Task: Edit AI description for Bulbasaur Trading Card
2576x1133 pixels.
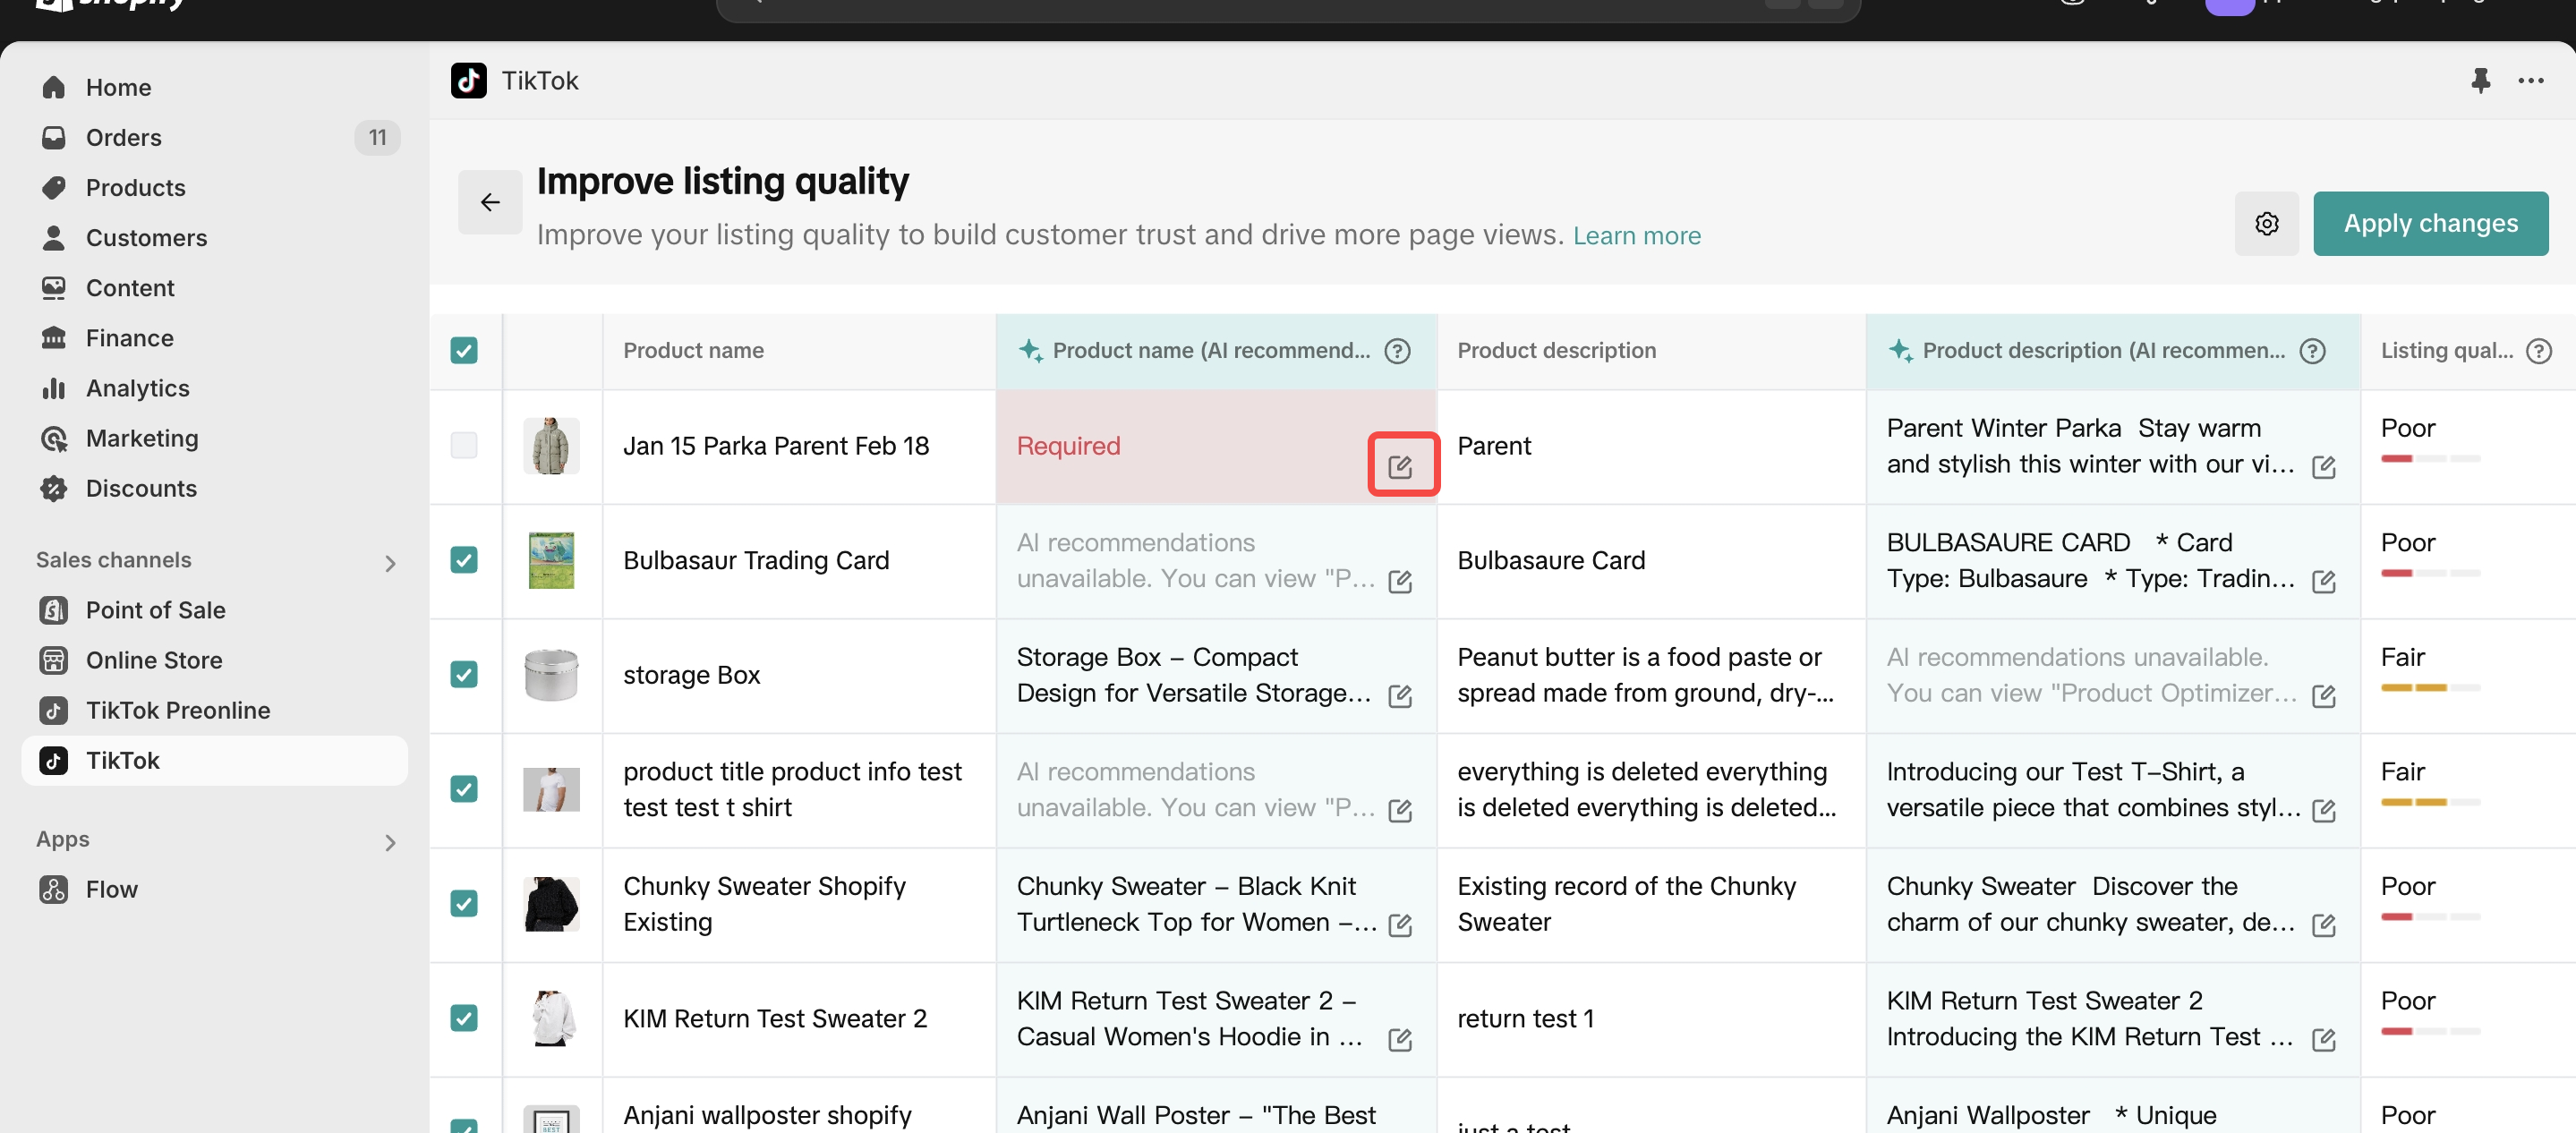Action: tap(2323, 581)
